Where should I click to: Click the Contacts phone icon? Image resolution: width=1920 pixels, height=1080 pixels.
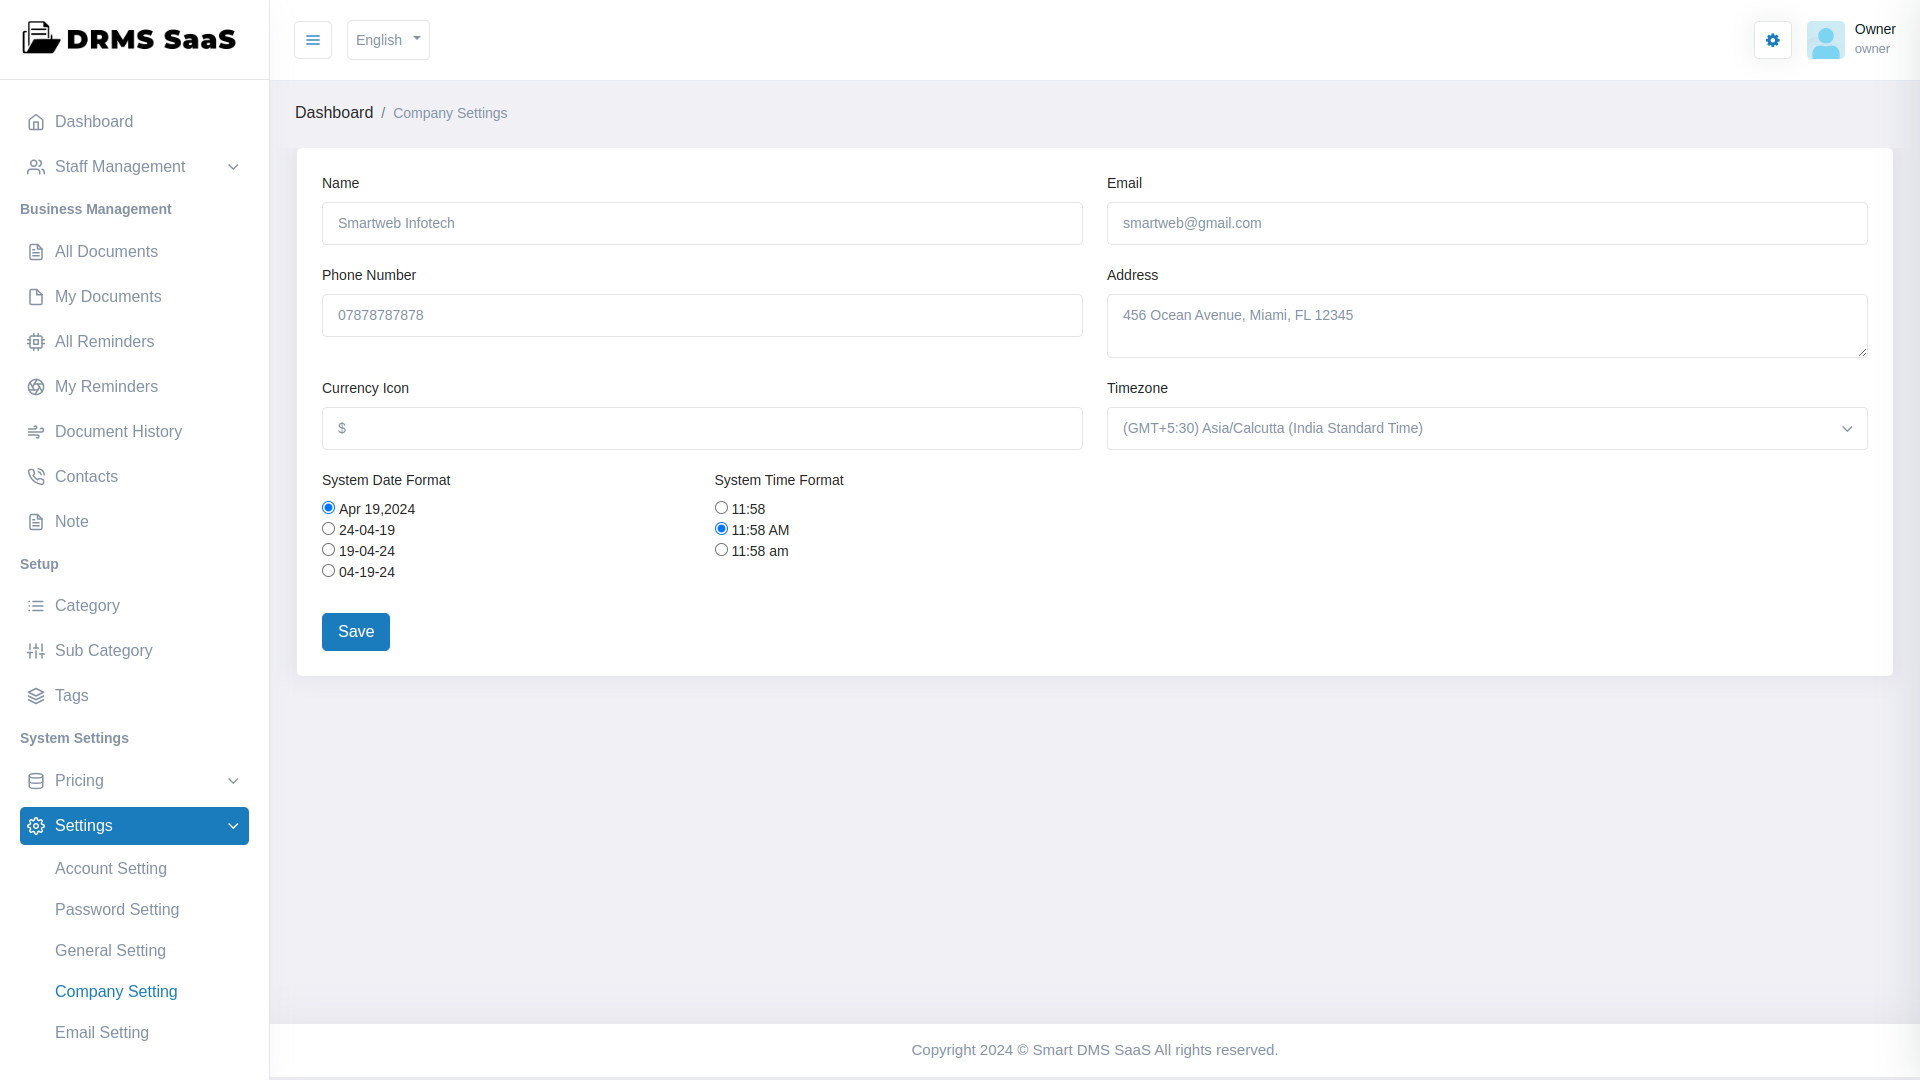tap(36, 477)
